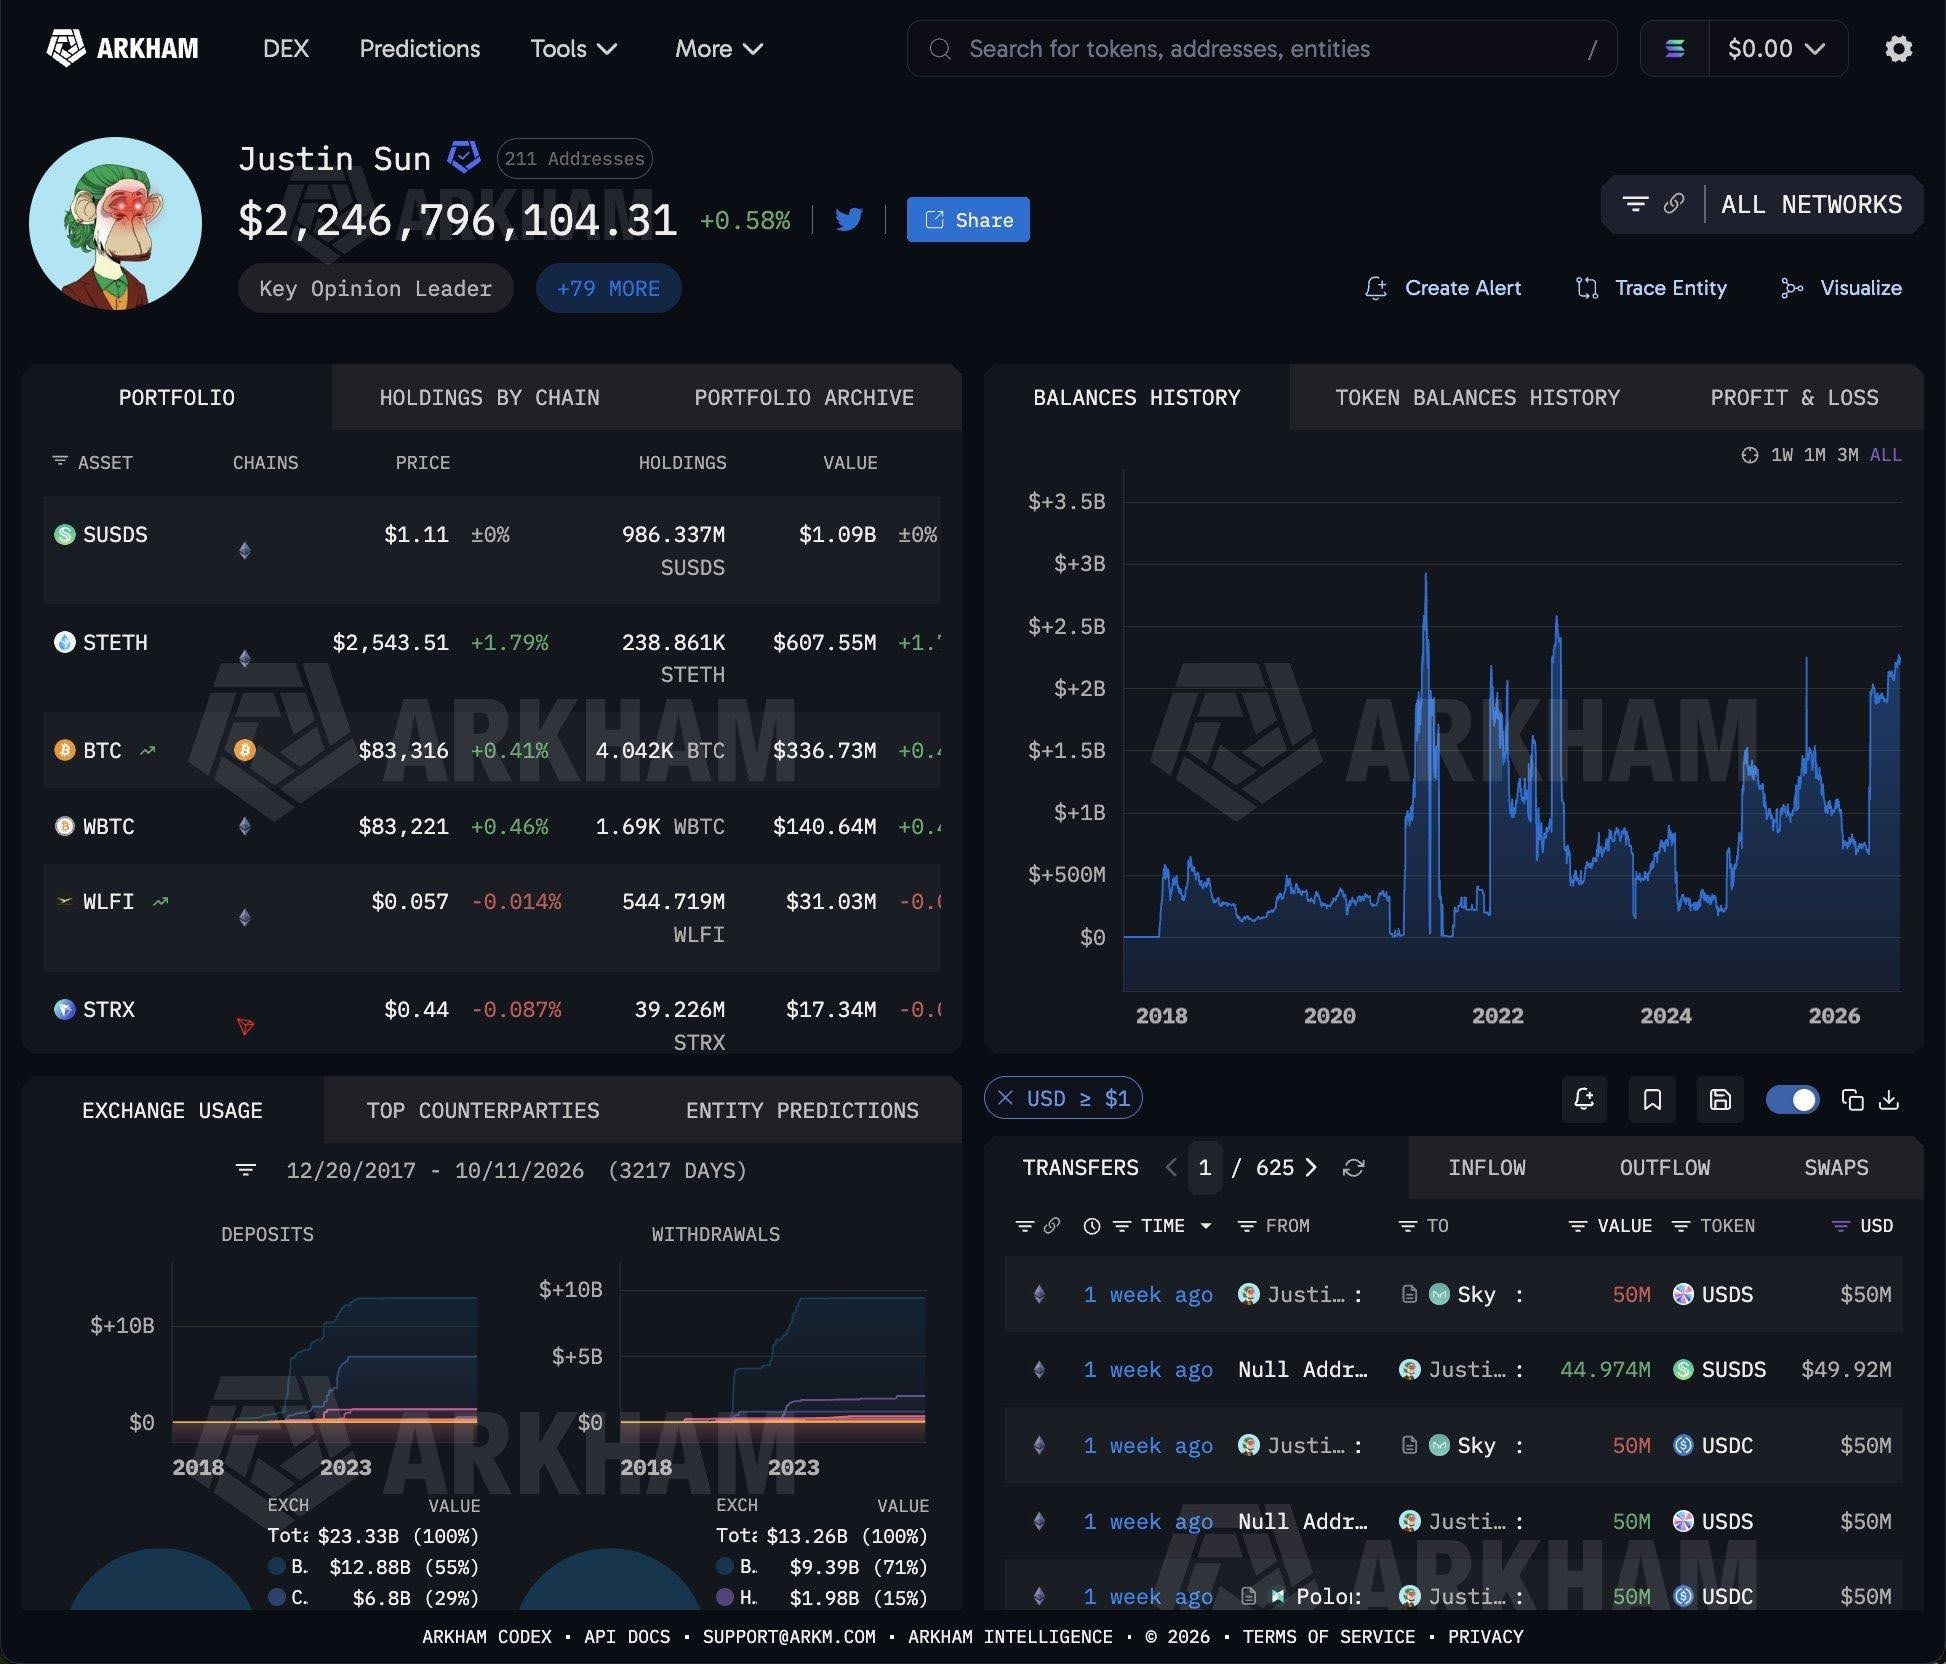The height and width of the screenshot is (1664, 1946).
Task: Refresh the transfers list
Action: [1354, 1168]
